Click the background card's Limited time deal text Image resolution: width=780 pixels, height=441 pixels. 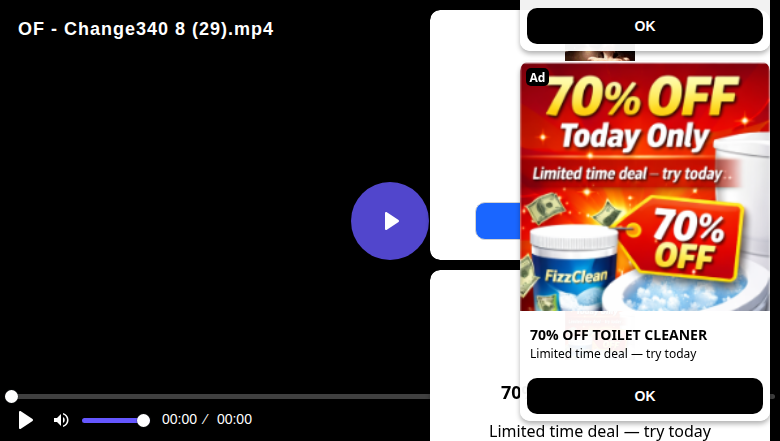click(x=600, y=431)
